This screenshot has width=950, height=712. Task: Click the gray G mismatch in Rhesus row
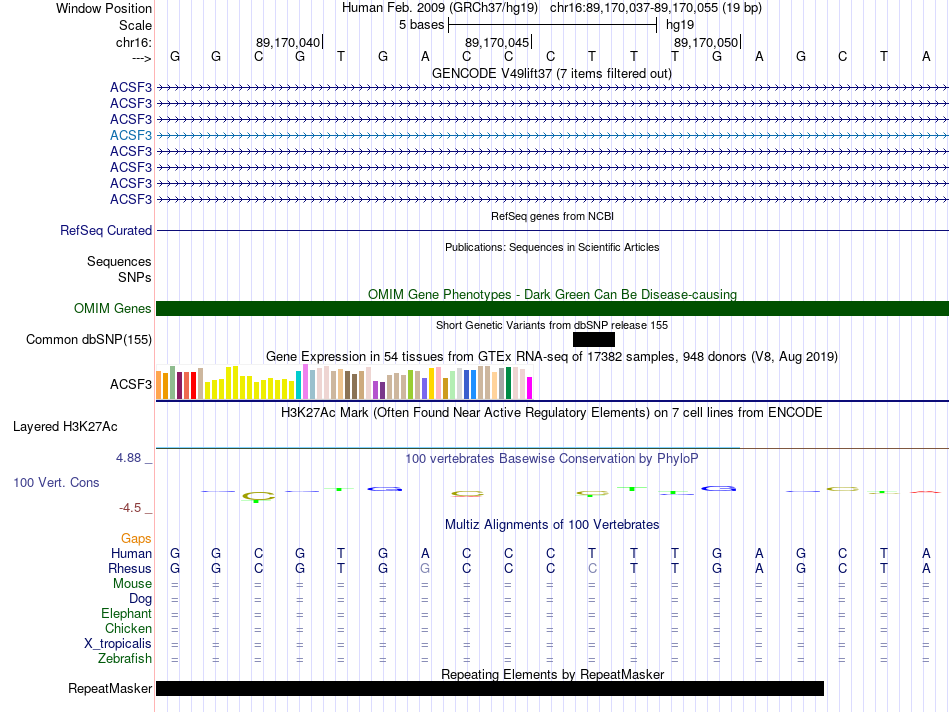coord(425,568)
